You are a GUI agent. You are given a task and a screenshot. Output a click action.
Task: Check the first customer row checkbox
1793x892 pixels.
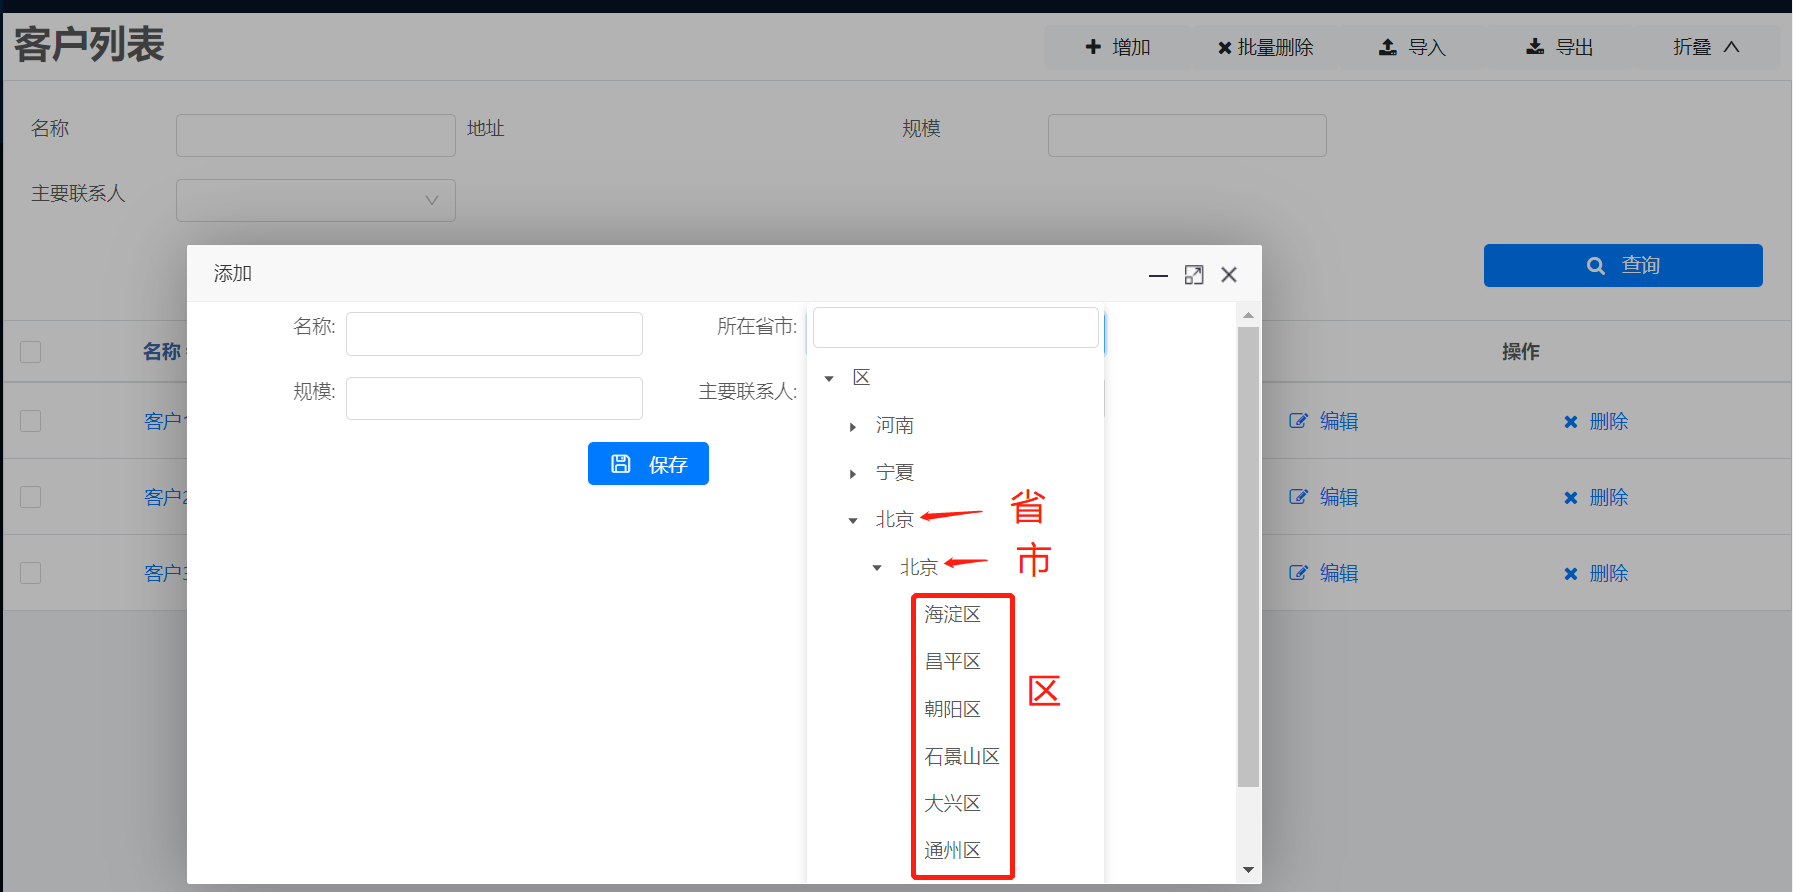pyautogui.click(x=31, y=421)
